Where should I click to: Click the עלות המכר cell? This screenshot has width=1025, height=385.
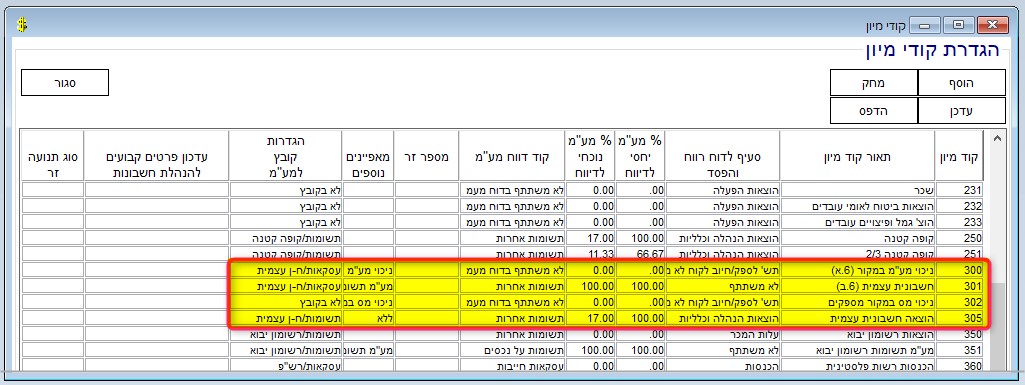click(723, 334)
